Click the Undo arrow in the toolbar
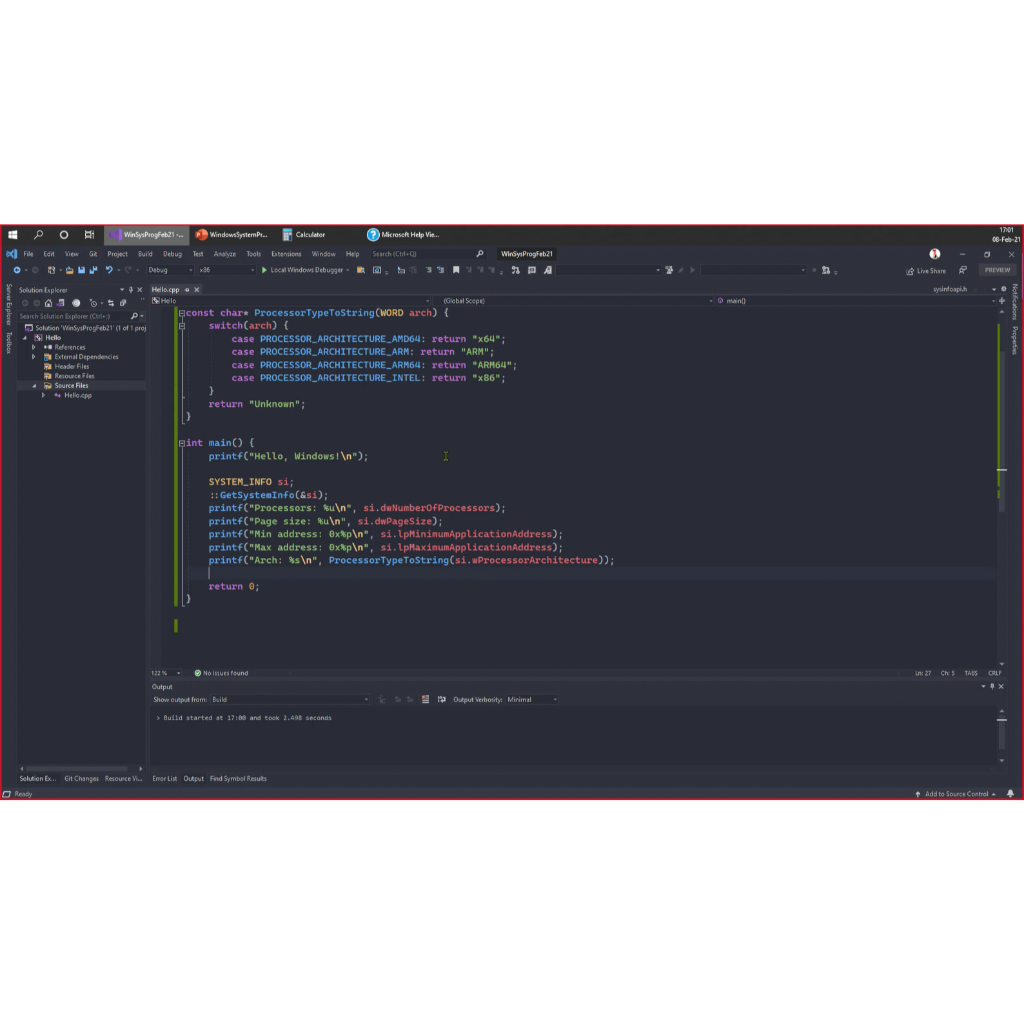This screenshot has width=1024, height=1024. coord(109,270)
